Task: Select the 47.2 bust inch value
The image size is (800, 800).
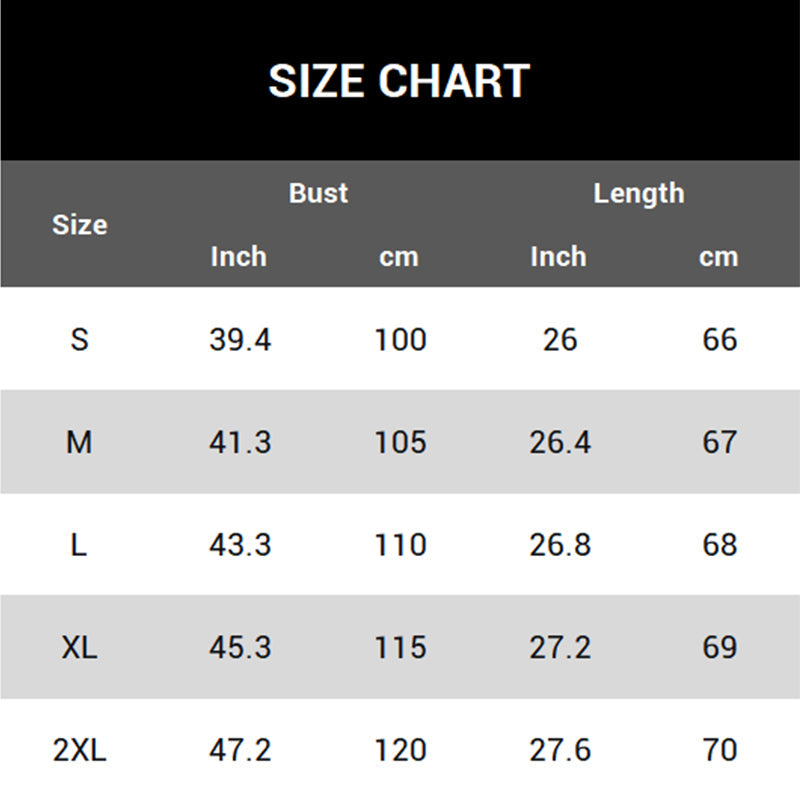Action: pos(240,750)
